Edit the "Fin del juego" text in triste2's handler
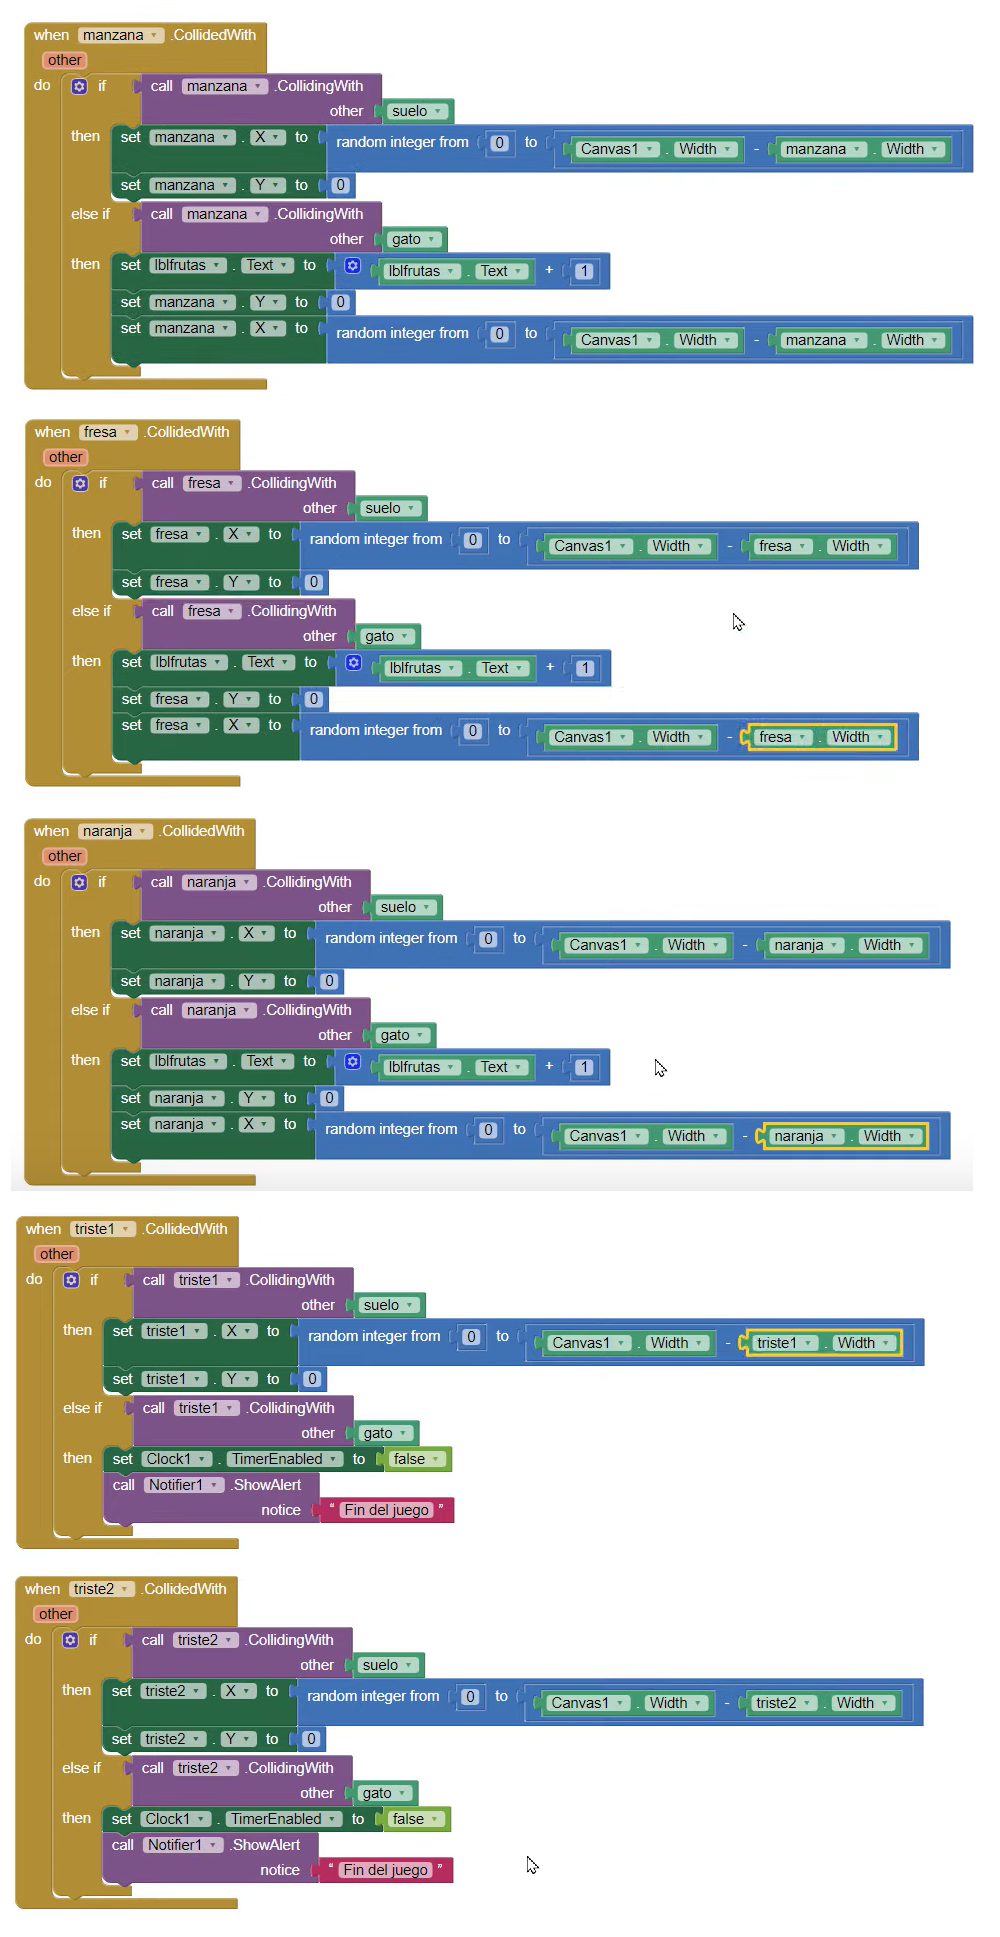Viewport: 1000px width, 1937px height. (x=385, y=1870)
